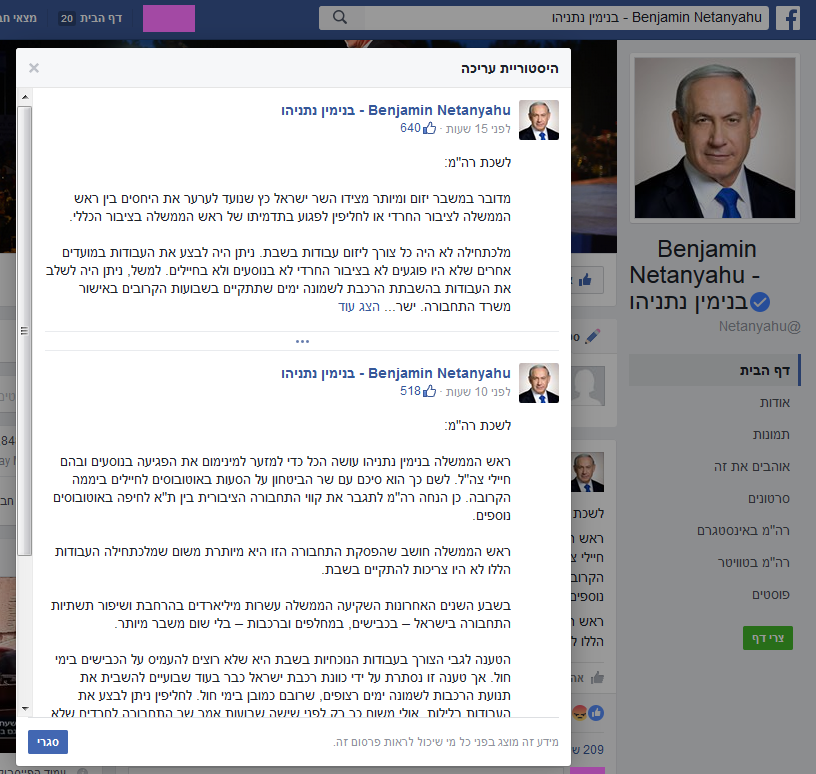Click the large Netanyahu profile picture
This screenshot has height=774, width=816.
coord(715,138)
